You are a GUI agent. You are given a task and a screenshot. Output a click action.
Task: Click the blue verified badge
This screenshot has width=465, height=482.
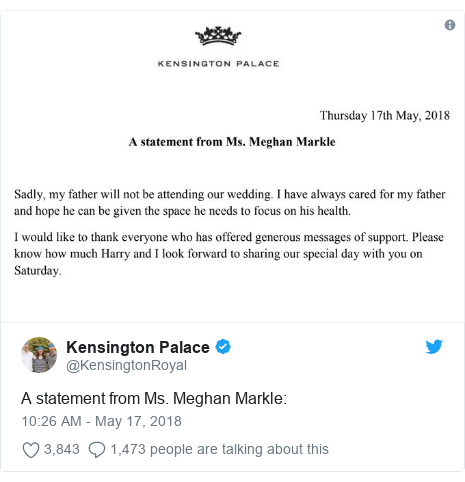[223, 347]
